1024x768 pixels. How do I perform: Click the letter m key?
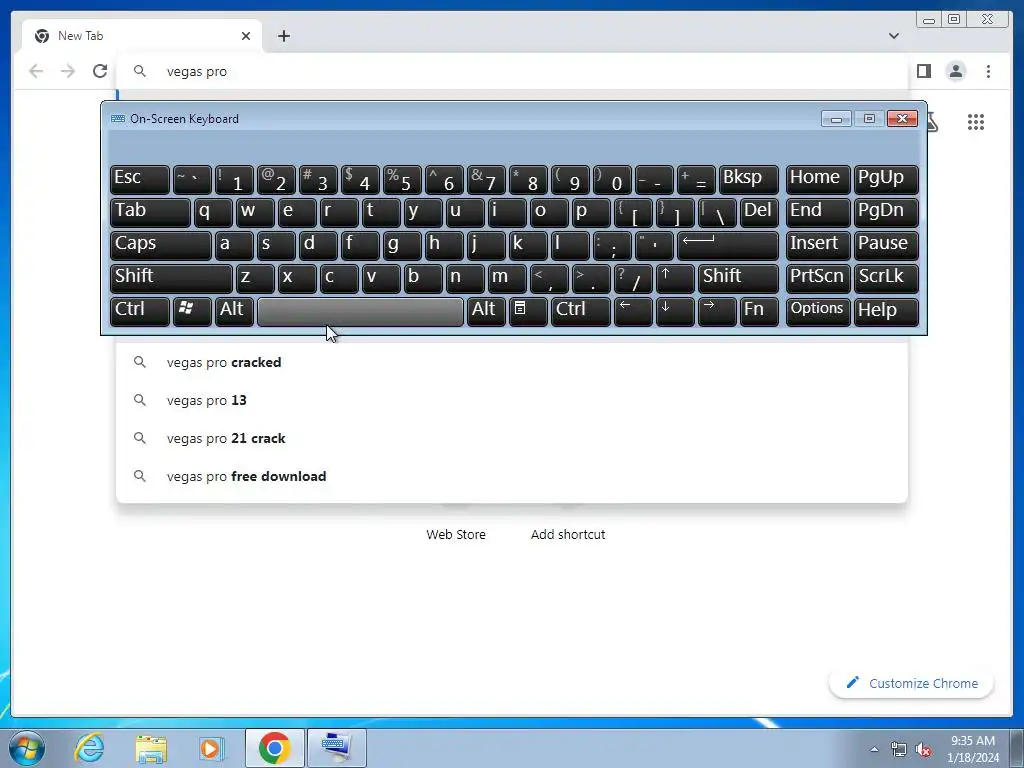tap(507, 278)
